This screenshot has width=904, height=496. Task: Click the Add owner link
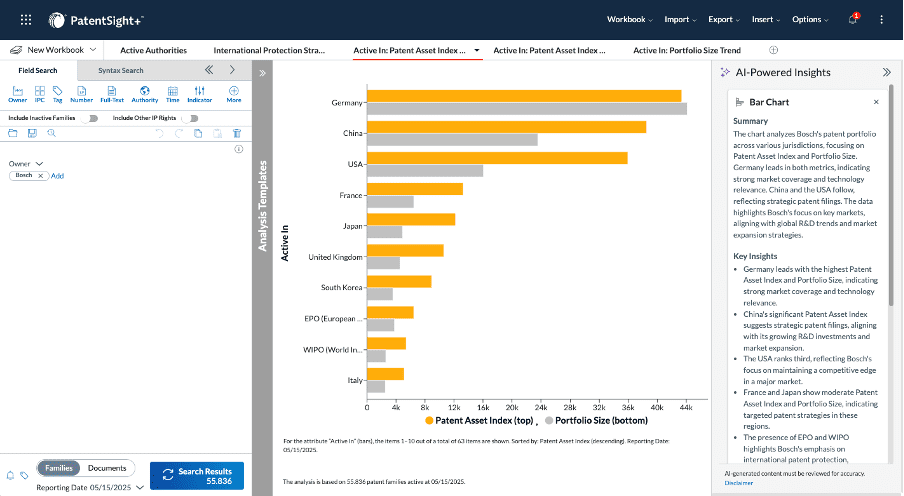pos(57,176)
